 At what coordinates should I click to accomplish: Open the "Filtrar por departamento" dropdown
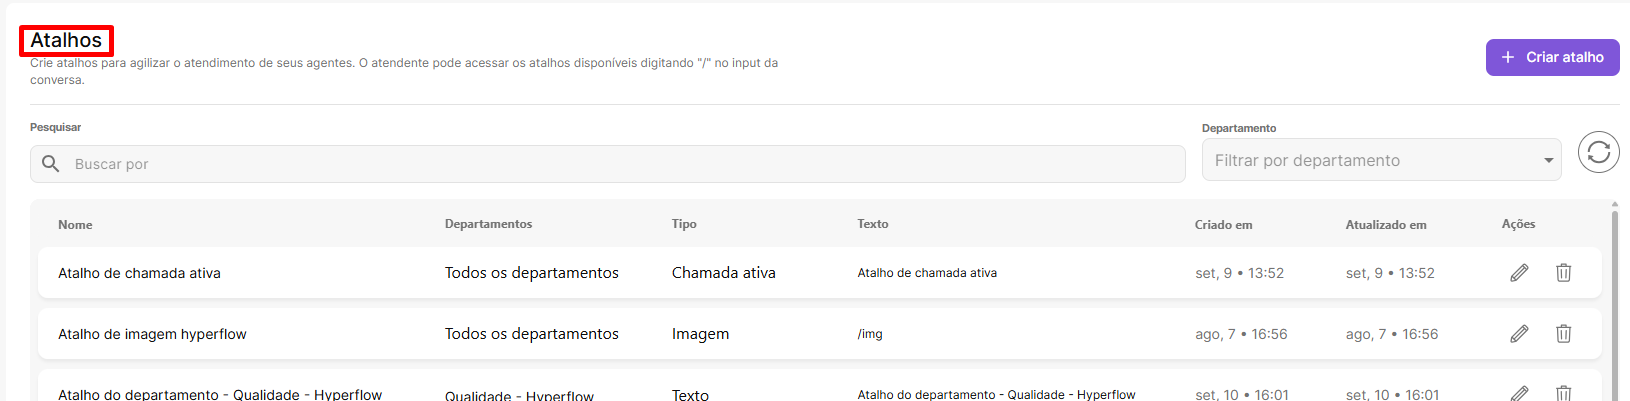(x=1380, y=160)
